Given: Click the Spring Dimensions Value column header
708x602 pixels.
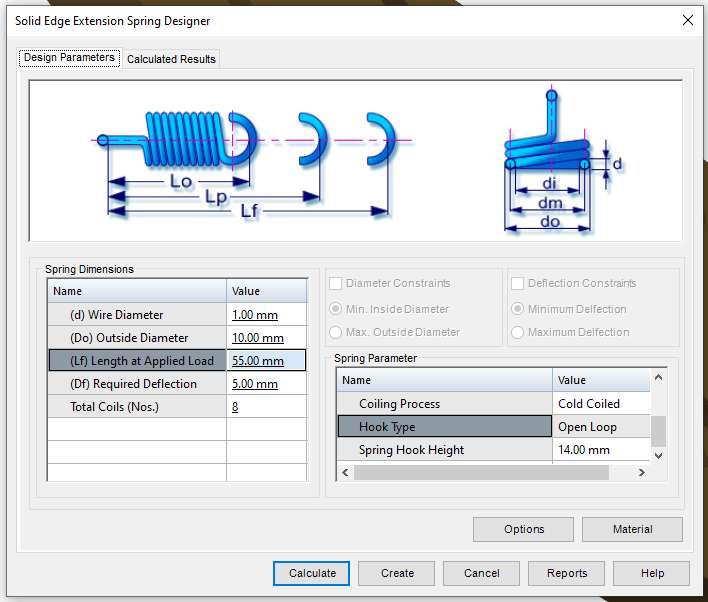Looking at the screenshot, I should pos(266,291).
